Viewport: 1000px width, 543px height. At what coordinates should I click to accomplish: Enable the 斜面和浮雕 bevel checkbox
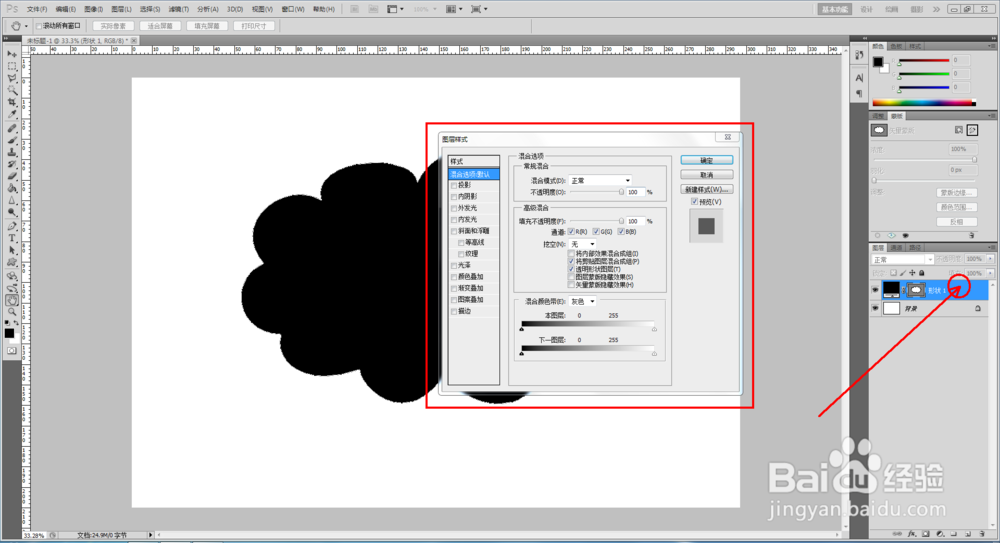[454, 232]
